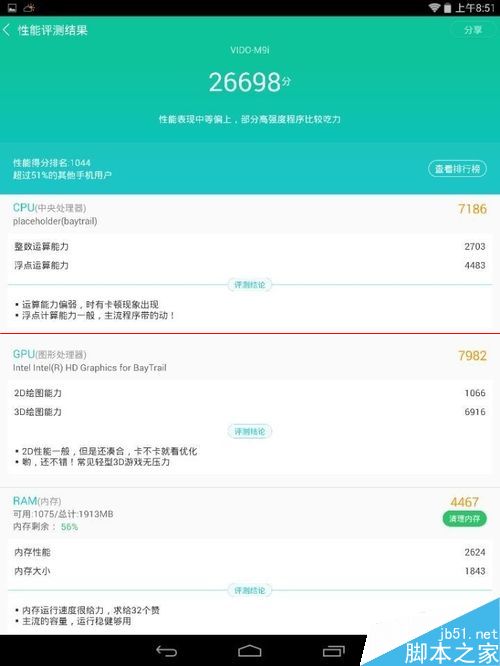Share the benchmark result via 分享
500x666 pixels.
click(x=473, y=30)
